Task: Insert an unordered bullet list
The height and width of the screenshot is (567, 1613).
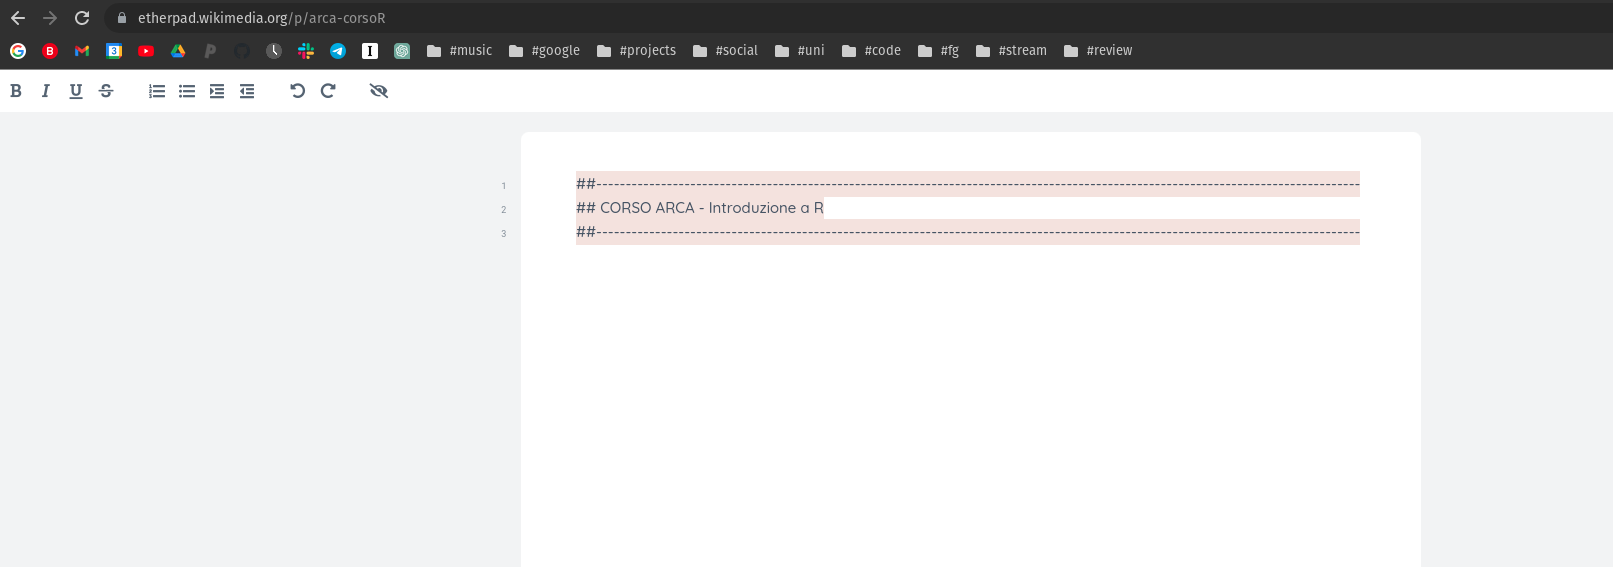Action: point(187,91)
